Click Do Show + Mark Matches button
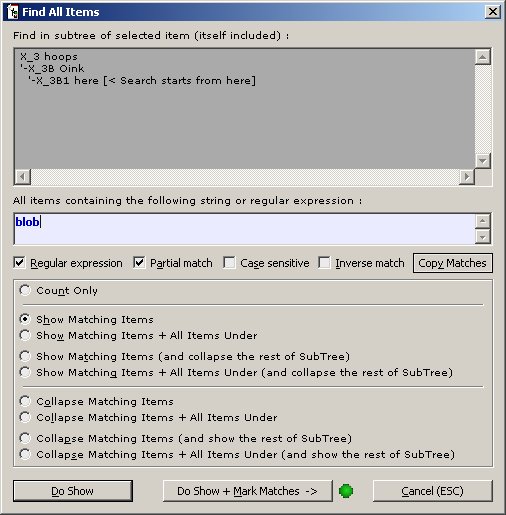Screen dimensions: 506x515 [x=248, y=491]
